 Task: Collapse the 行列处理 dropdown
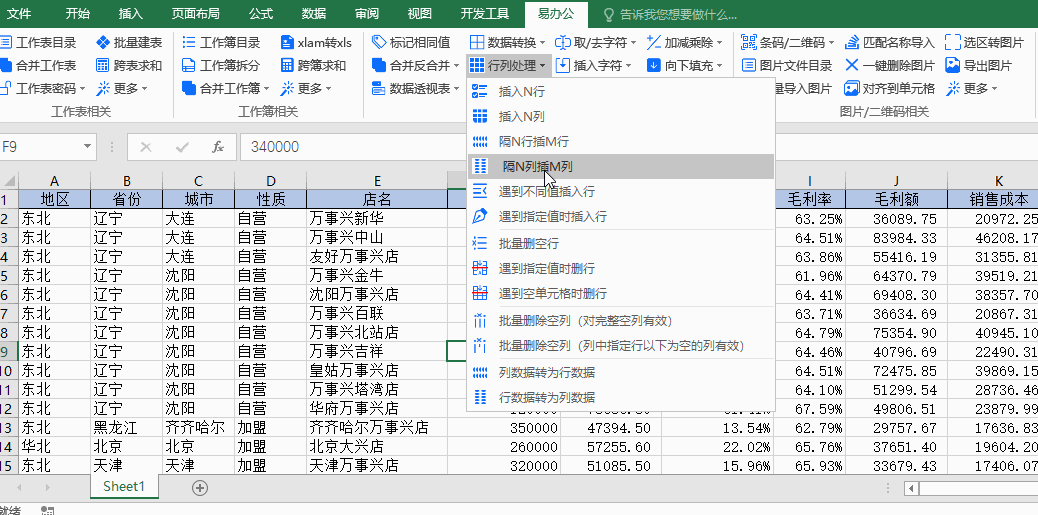(x=507, y=66)
